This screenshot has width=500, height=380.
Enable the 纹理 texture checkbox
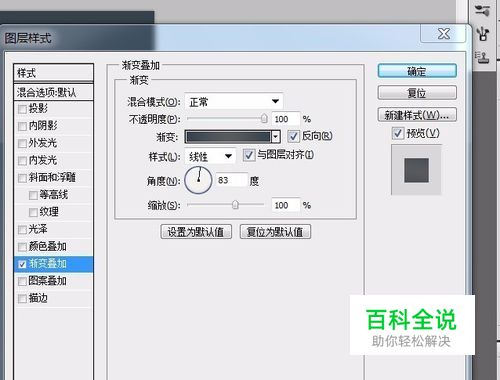tap(33, 213)
